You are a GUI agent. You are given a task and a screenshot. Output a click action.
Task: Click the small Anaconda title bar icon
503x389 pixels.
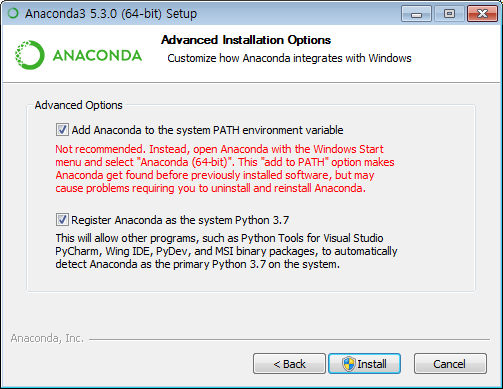point(13,13)
